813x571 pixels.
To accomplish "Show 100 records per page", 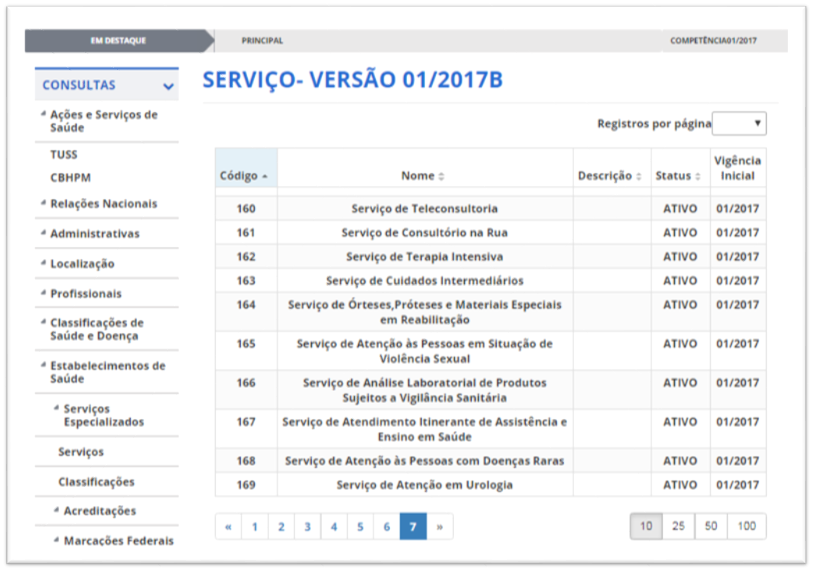I will pyautogui.click(x=746, y=526).
